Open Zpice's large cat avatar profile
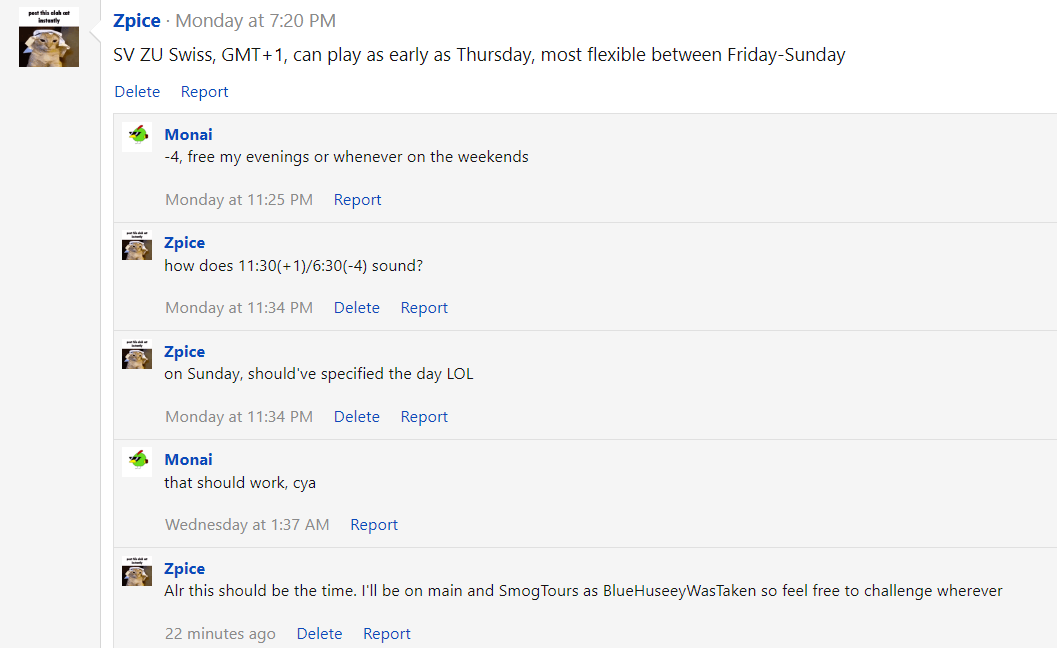Image resolution: width=1057 pixels, height=648 pixels. click(49, 37)
